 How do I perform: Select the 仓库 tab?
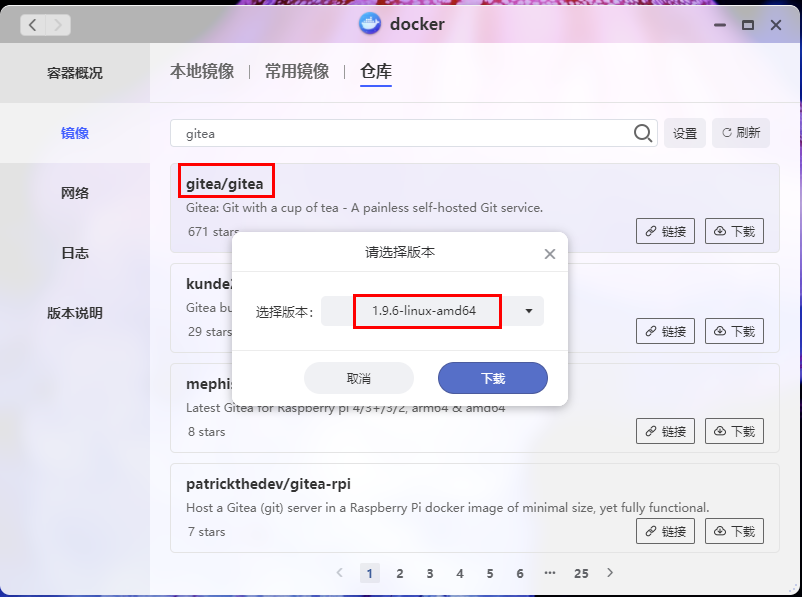coord(376,71)
